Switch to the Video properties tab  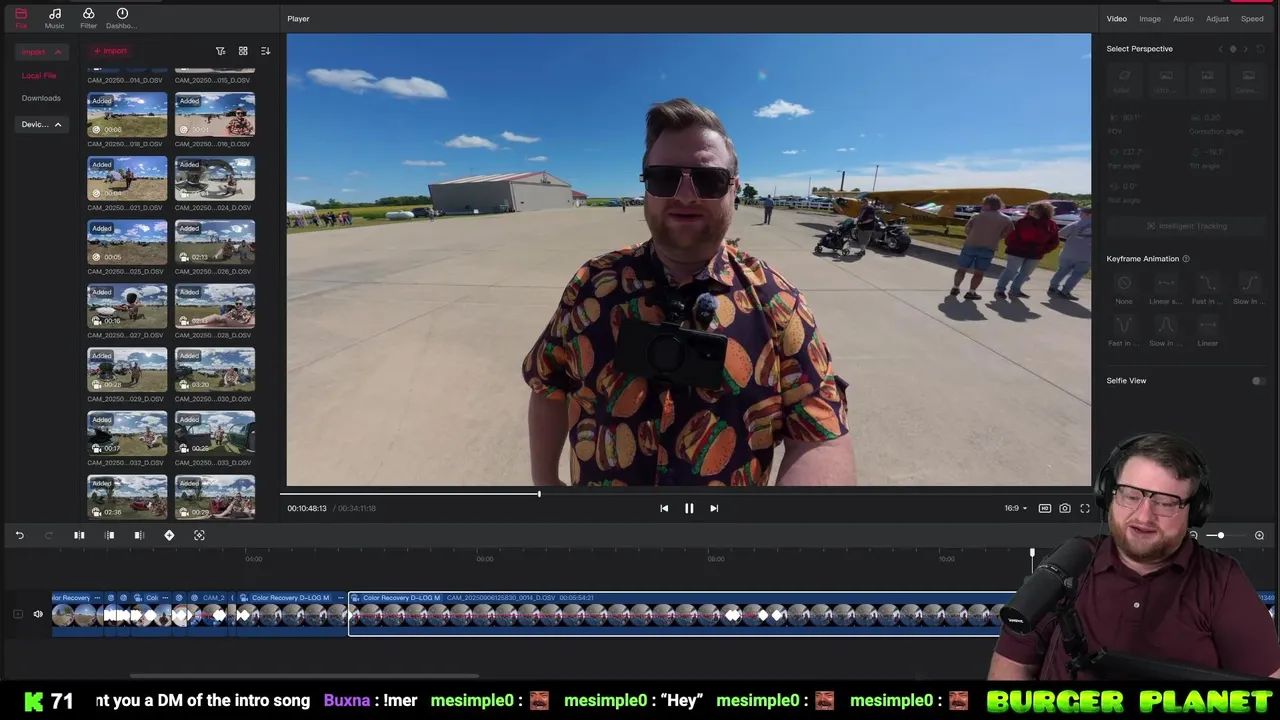click(x=1116, y=18)
